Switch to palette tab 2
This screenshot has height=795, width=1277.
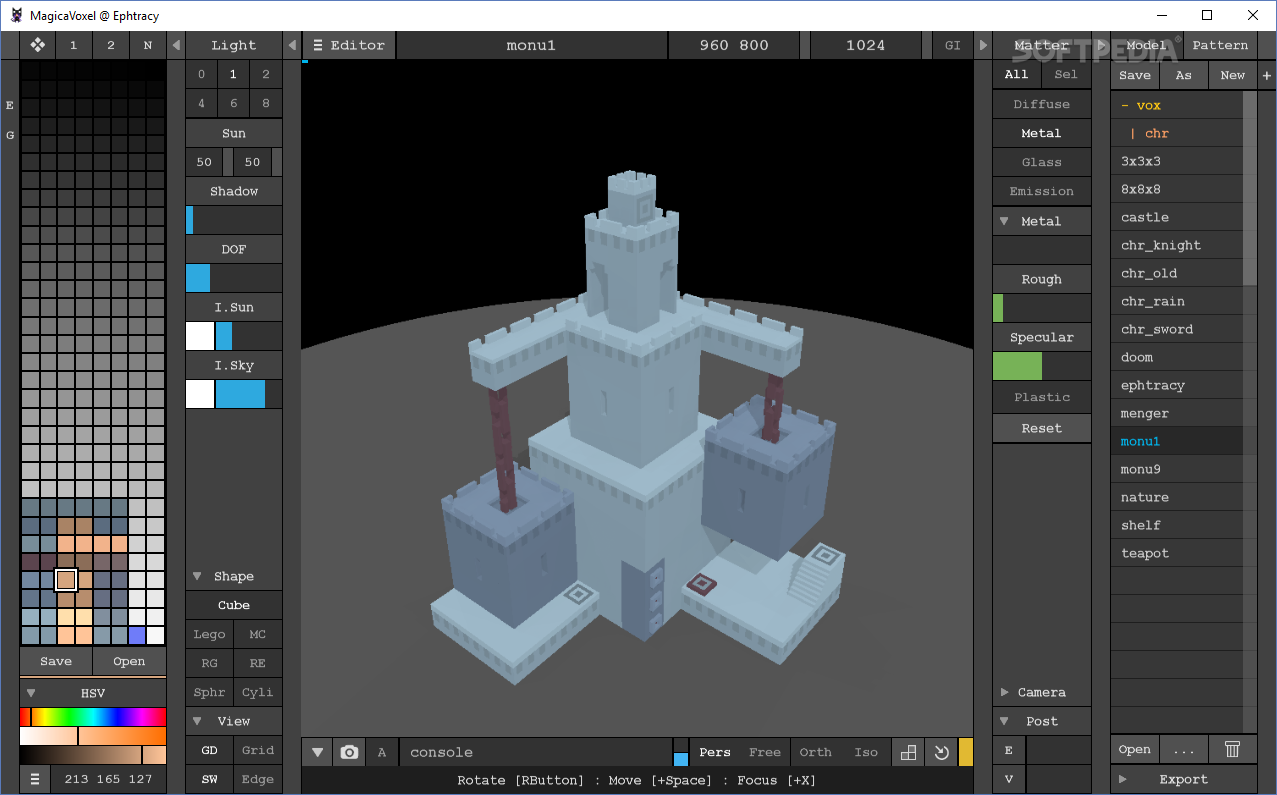(111, 45)
